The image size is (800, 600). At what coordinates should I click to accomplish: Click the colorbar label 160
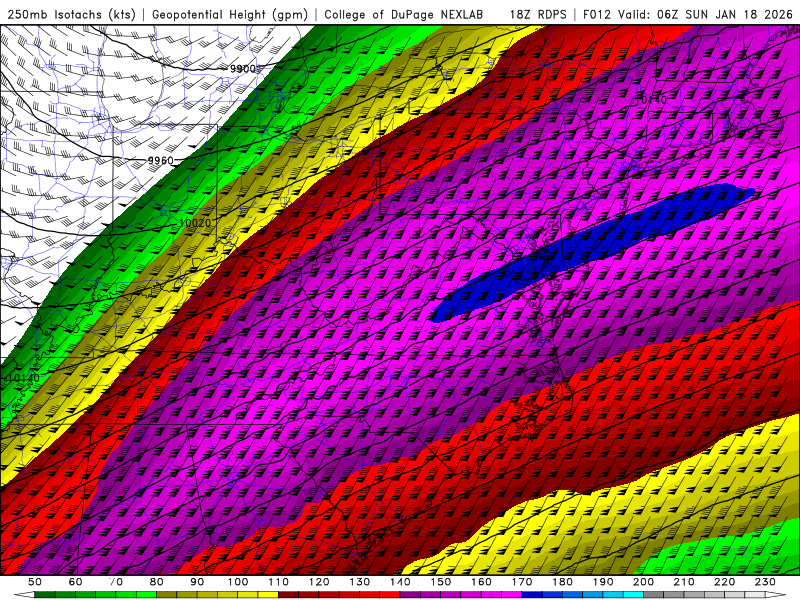tap(481, 582)
